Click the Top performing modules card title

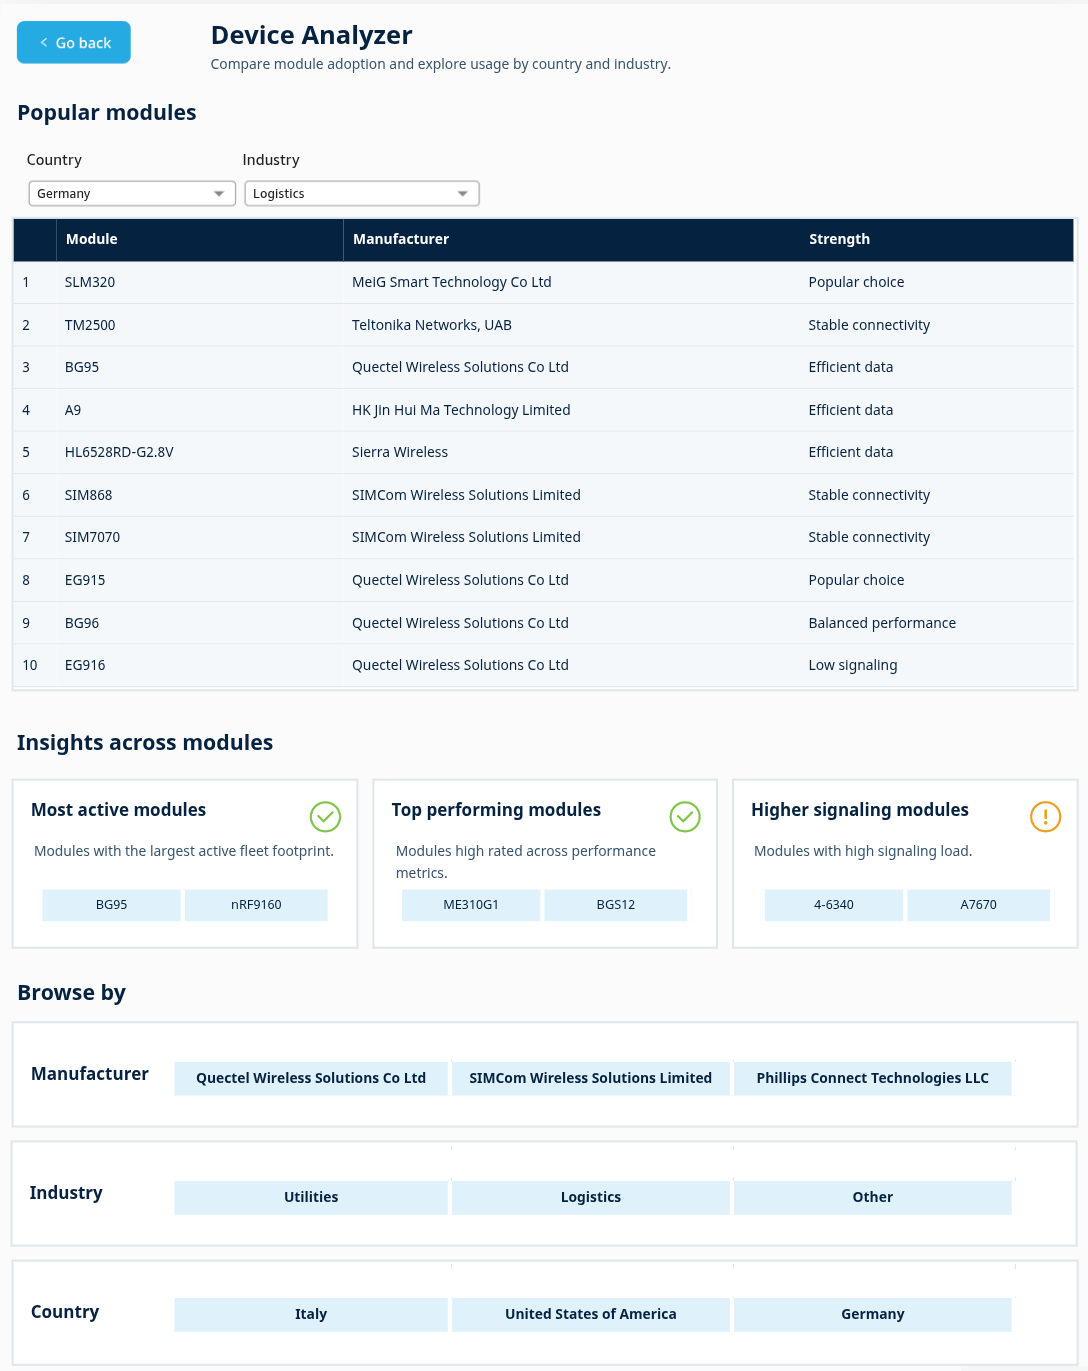click(x=496, y=810)
